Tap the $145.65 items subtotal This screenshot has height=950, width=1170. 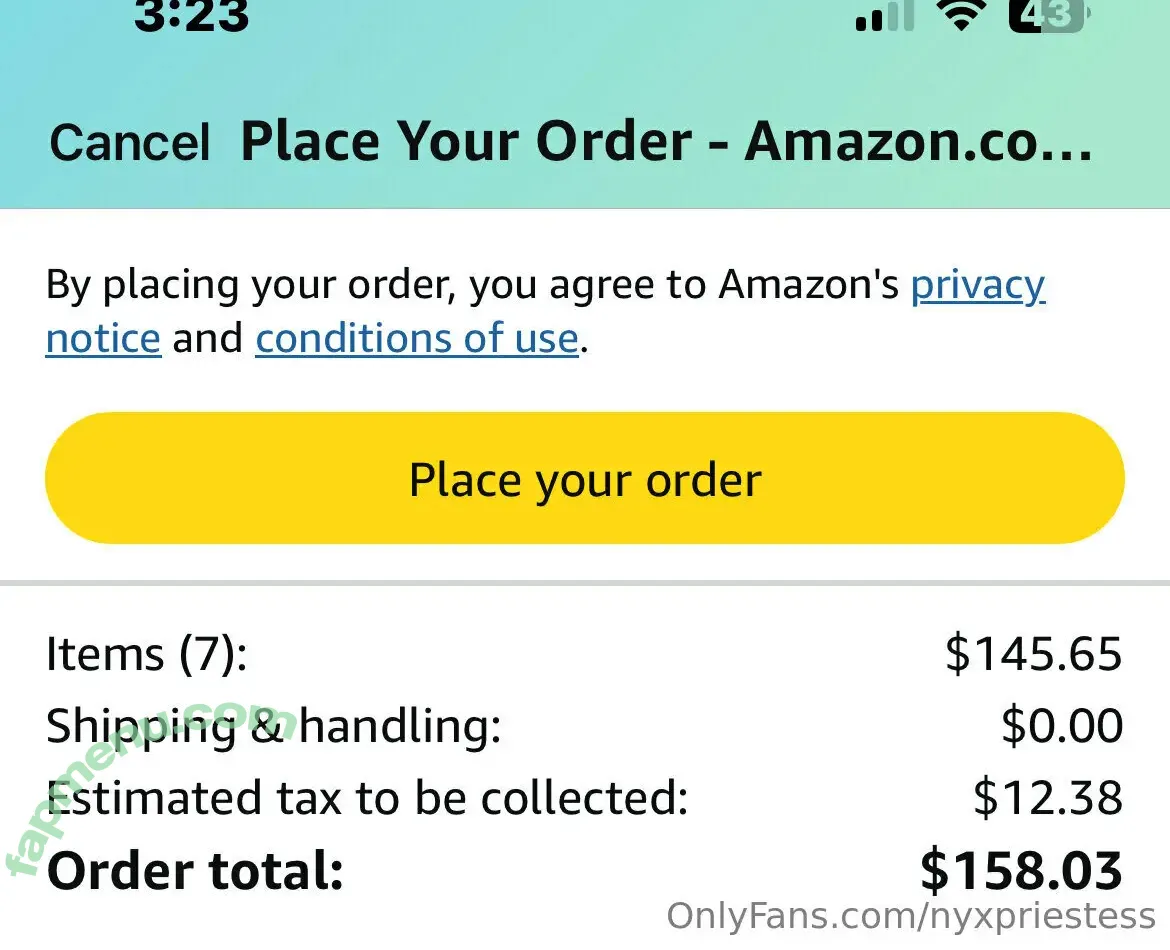coord(1033,655)
